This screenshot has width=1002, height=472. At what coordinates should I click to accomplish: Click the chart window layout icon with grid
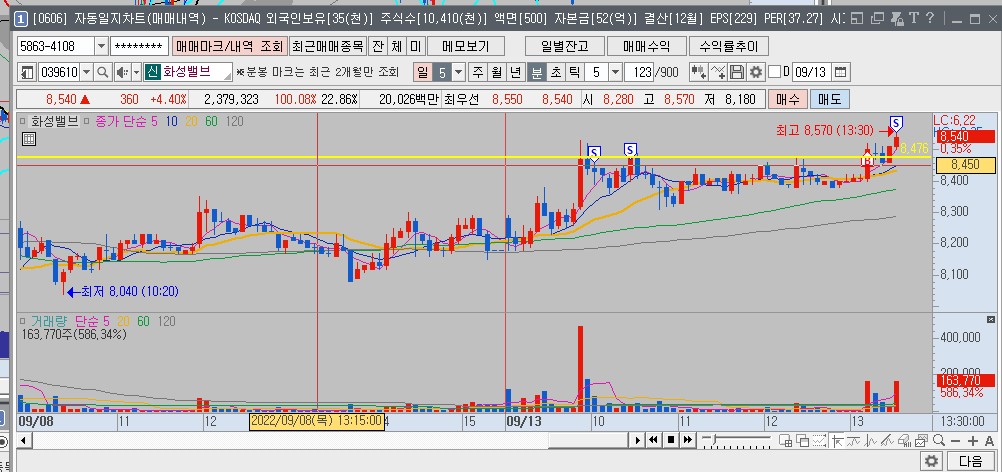click(x=785, y=440)
